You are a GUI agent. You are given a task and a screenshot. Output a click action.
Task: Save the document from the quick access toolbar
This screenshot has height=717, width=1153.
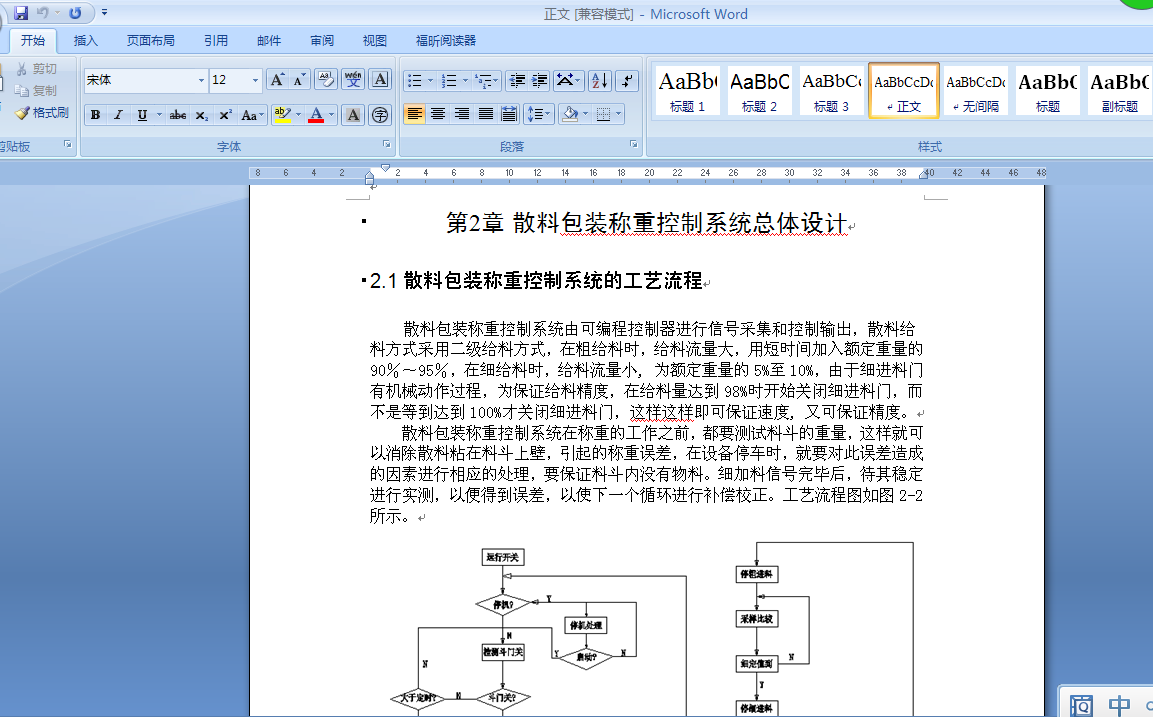21,13
